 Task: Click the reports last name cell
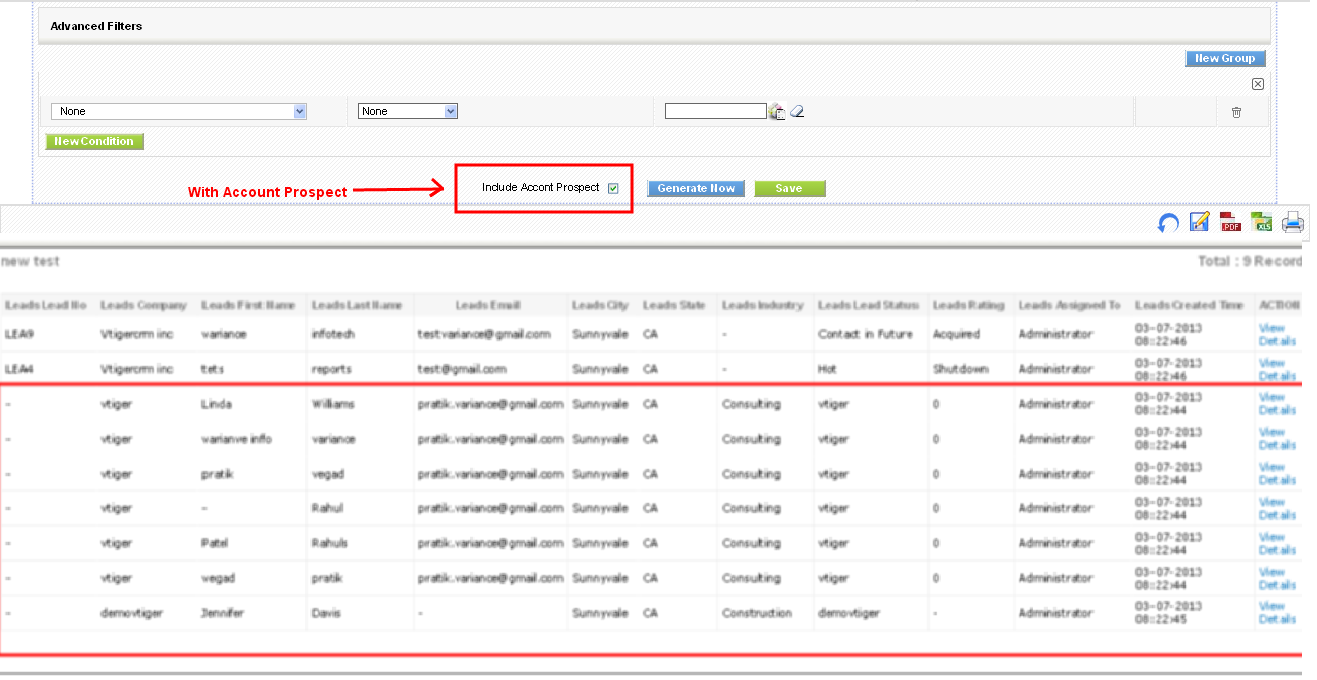coord(331,369)
